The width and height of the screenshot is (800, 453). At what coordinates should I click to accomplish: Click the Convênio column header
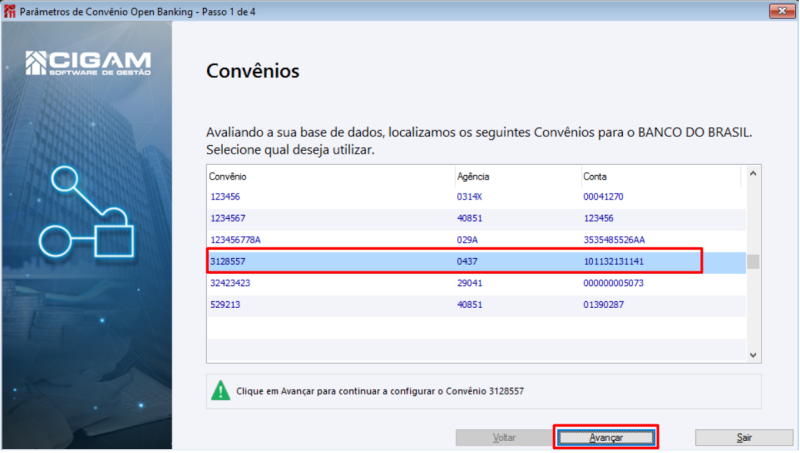pos(331,177)
